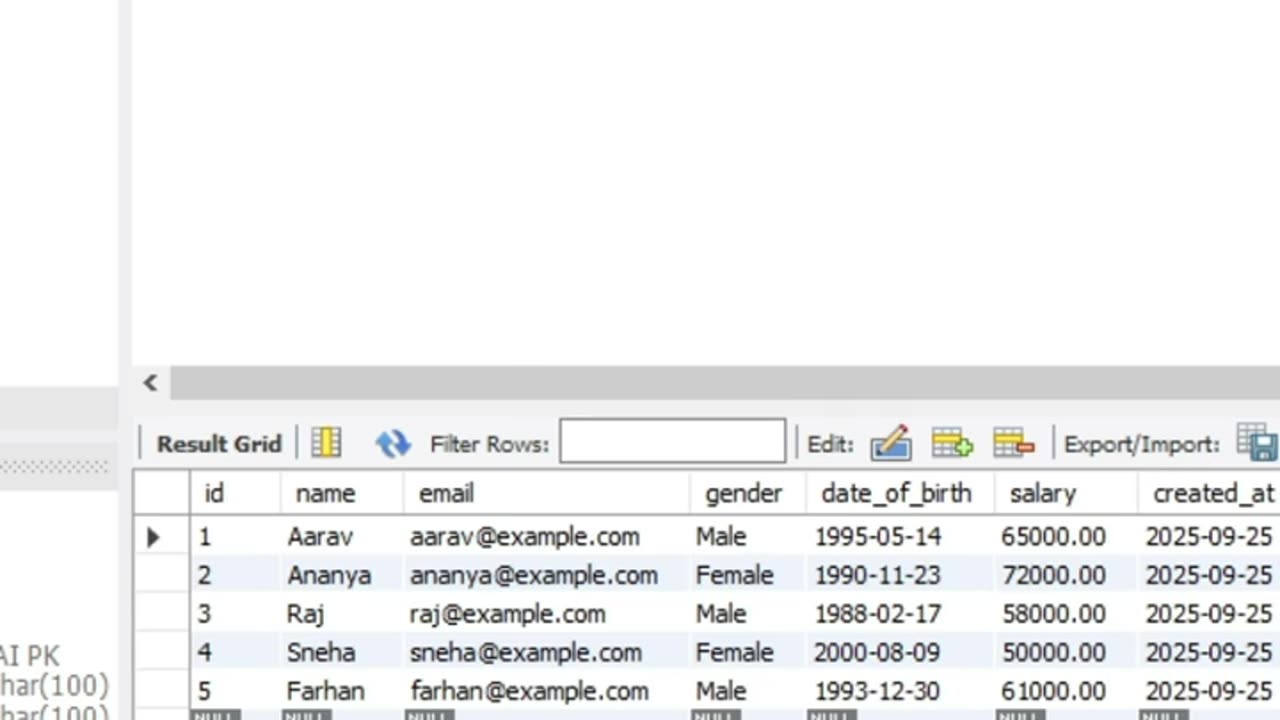1280x720 pixels.
Task: Select the salary cell 58000.00
Action: (x=1065, y=614)
